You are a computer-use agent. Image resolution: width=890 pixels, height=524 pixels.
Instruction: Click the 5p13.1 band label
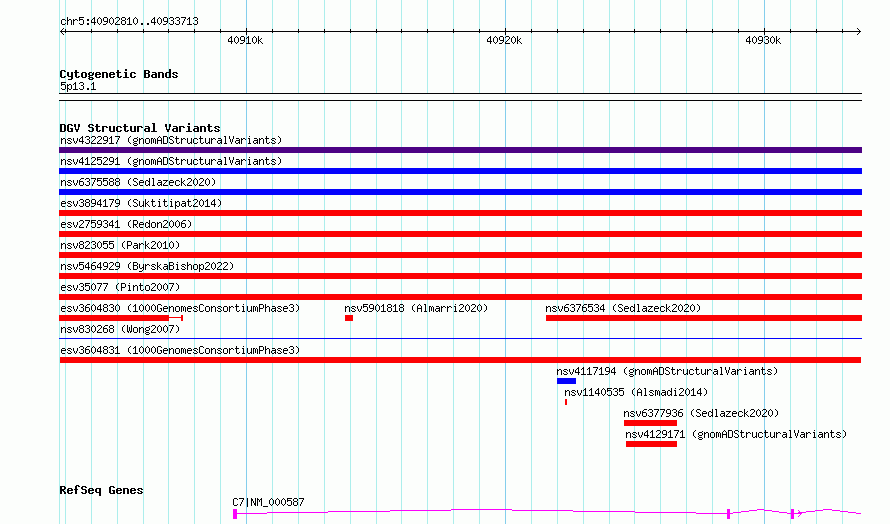click(x=78, y=86)
